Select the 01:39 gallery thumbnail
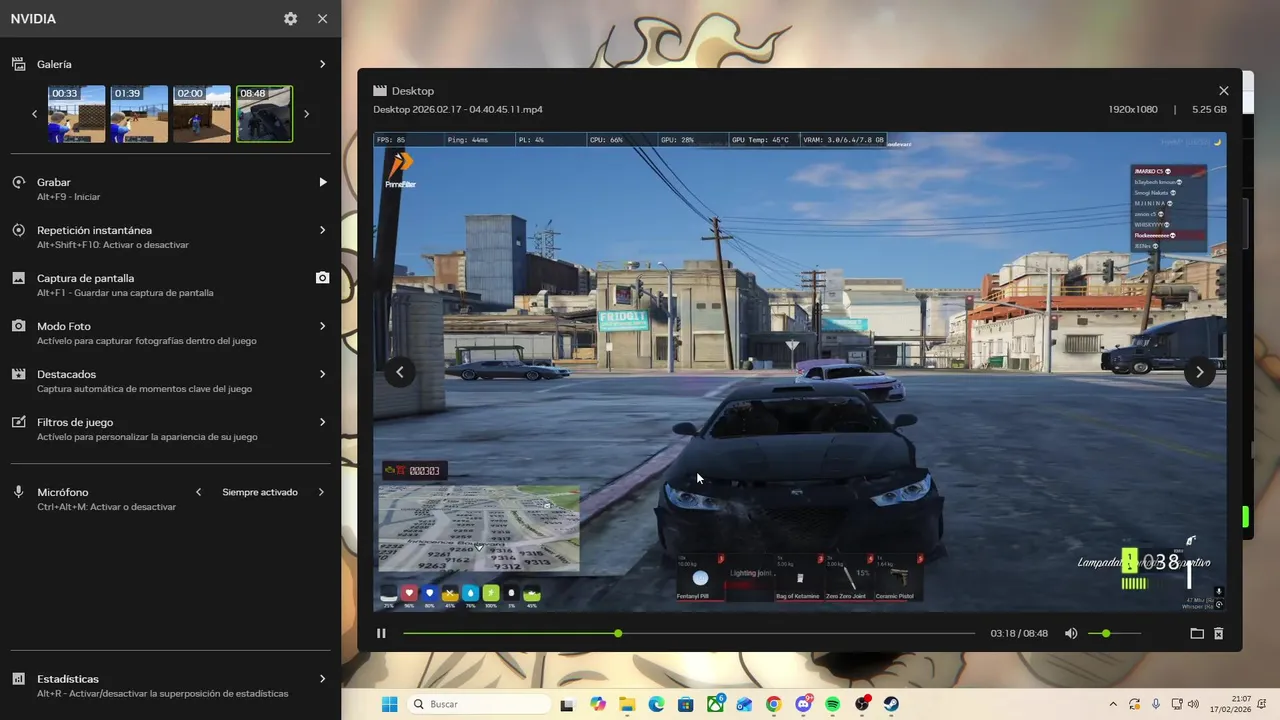The height and width of the screenshot is (720, 1280). (139, 114)
